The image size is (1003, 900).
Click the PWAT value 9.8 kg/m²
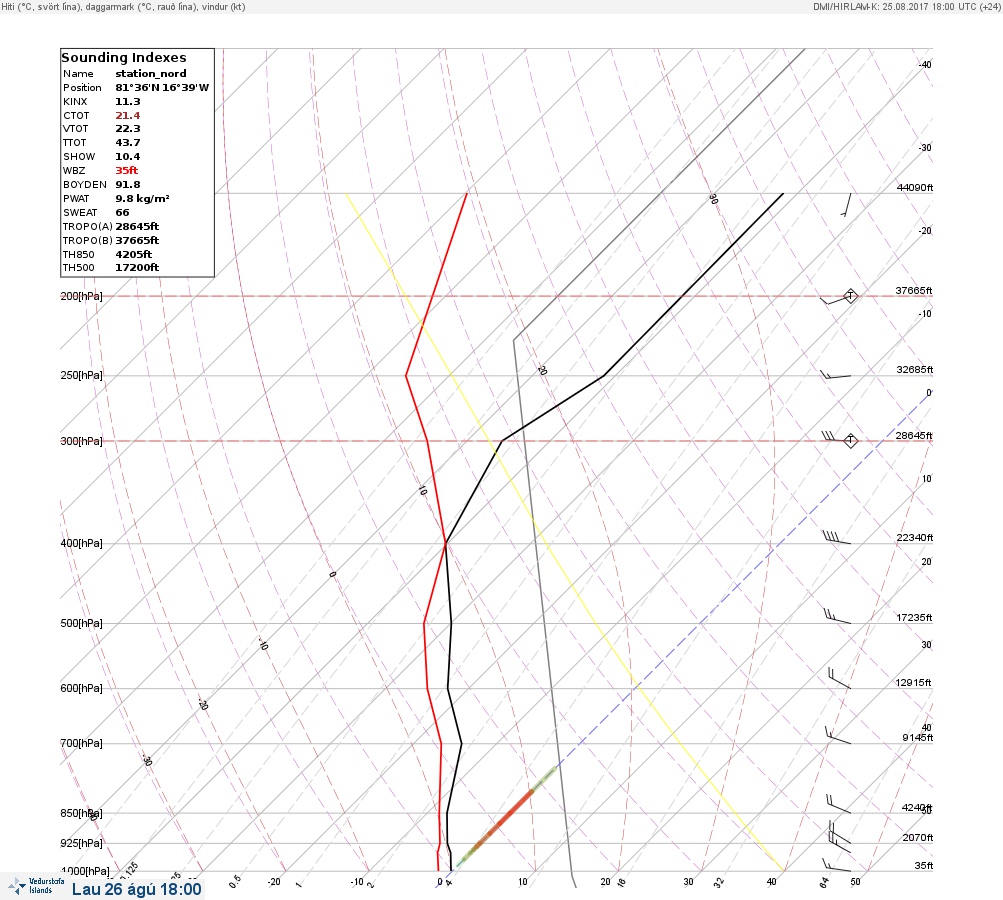click(142, 198)
